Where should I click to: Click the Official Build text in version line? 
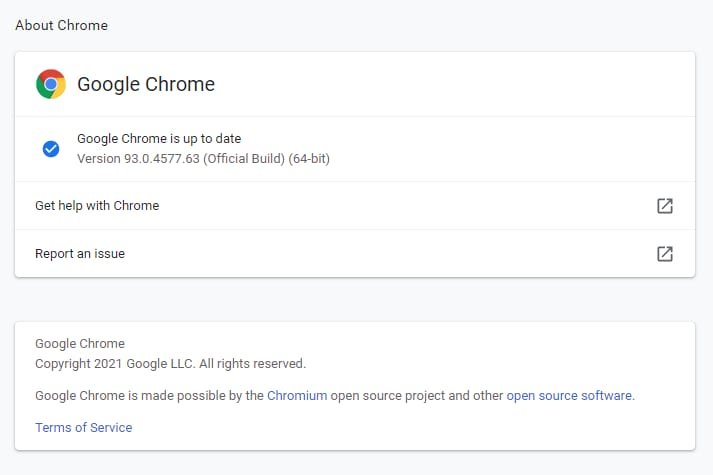244,159
